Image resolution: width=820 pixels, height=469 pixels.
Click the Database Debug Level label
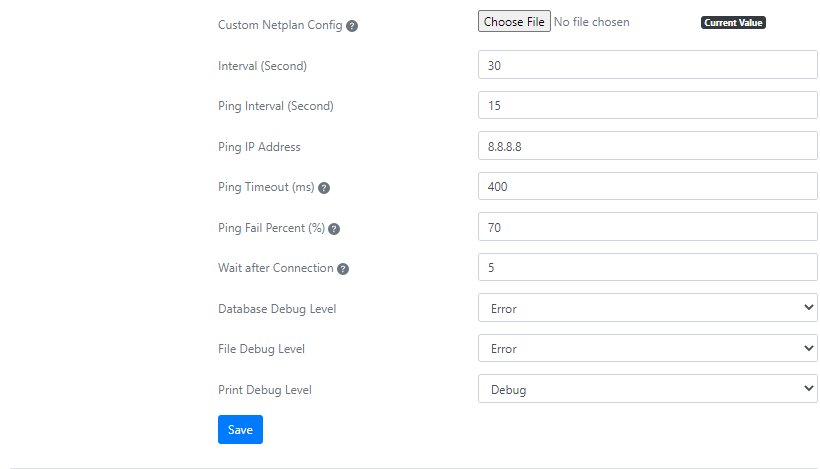277,309
